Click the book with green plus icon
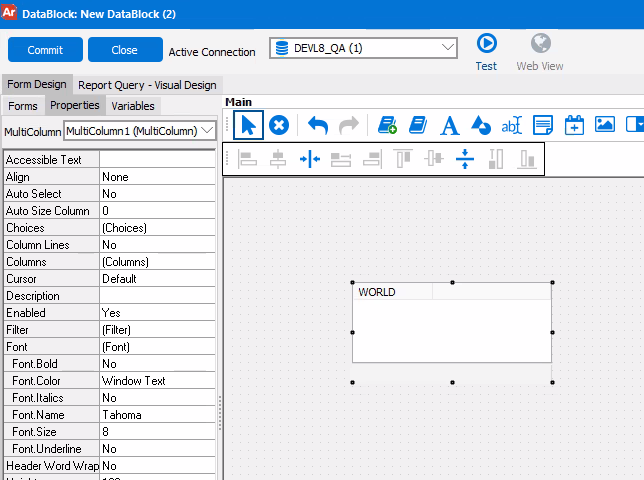The image size is (644, 480). tap(387, 125)
